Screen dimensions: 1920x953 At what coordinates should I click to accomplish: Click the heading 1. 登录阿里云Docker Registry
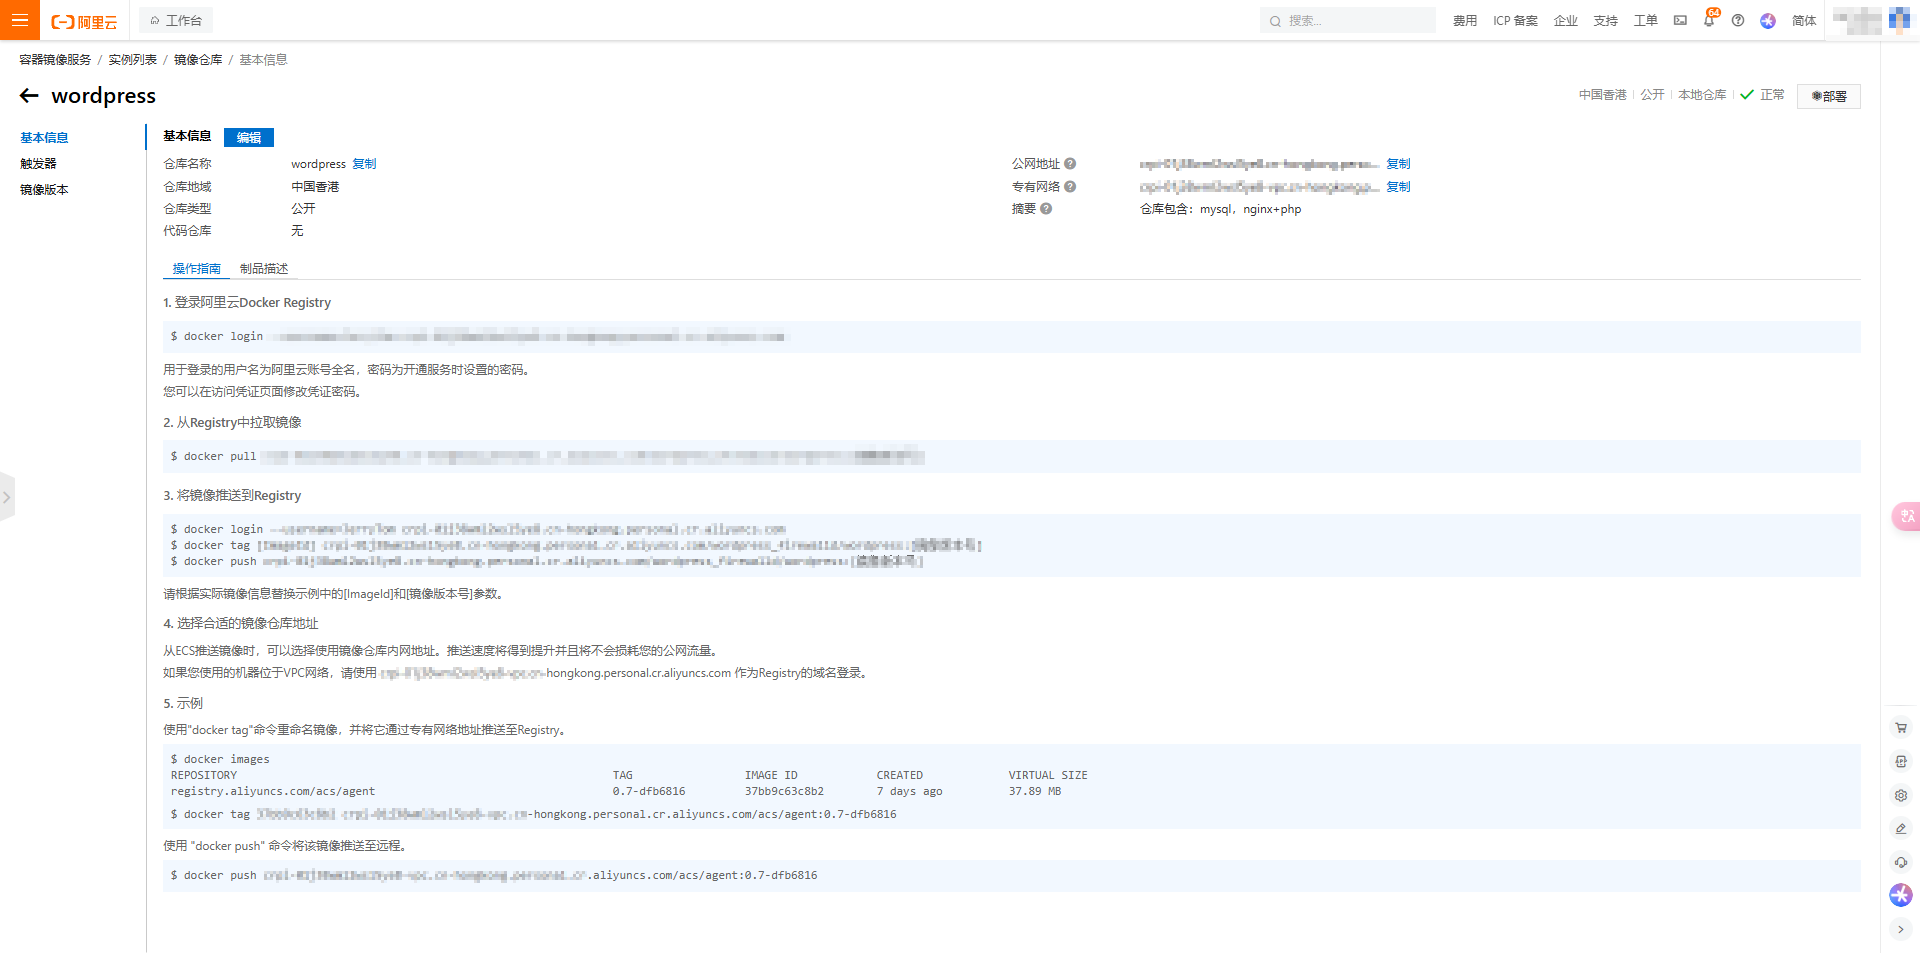(x=247, y=303)
